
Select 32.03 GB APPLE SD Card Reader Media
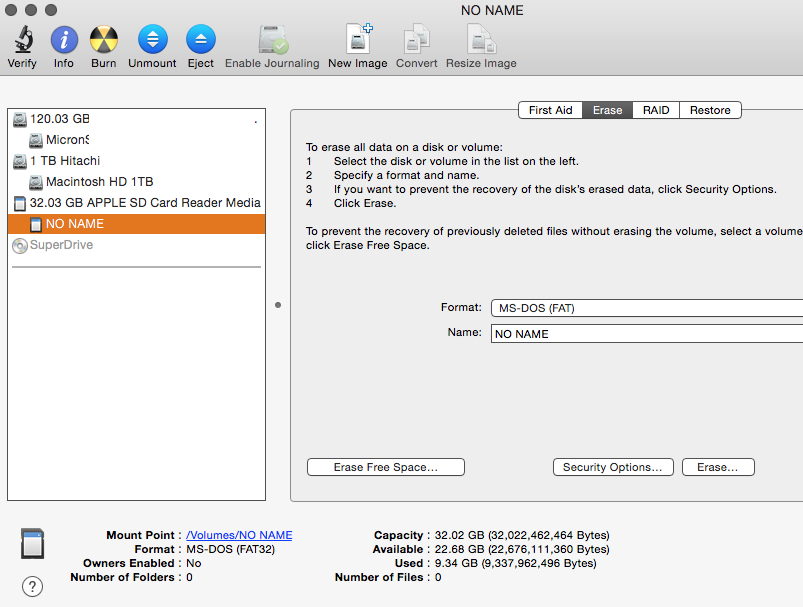click(136, 203)
